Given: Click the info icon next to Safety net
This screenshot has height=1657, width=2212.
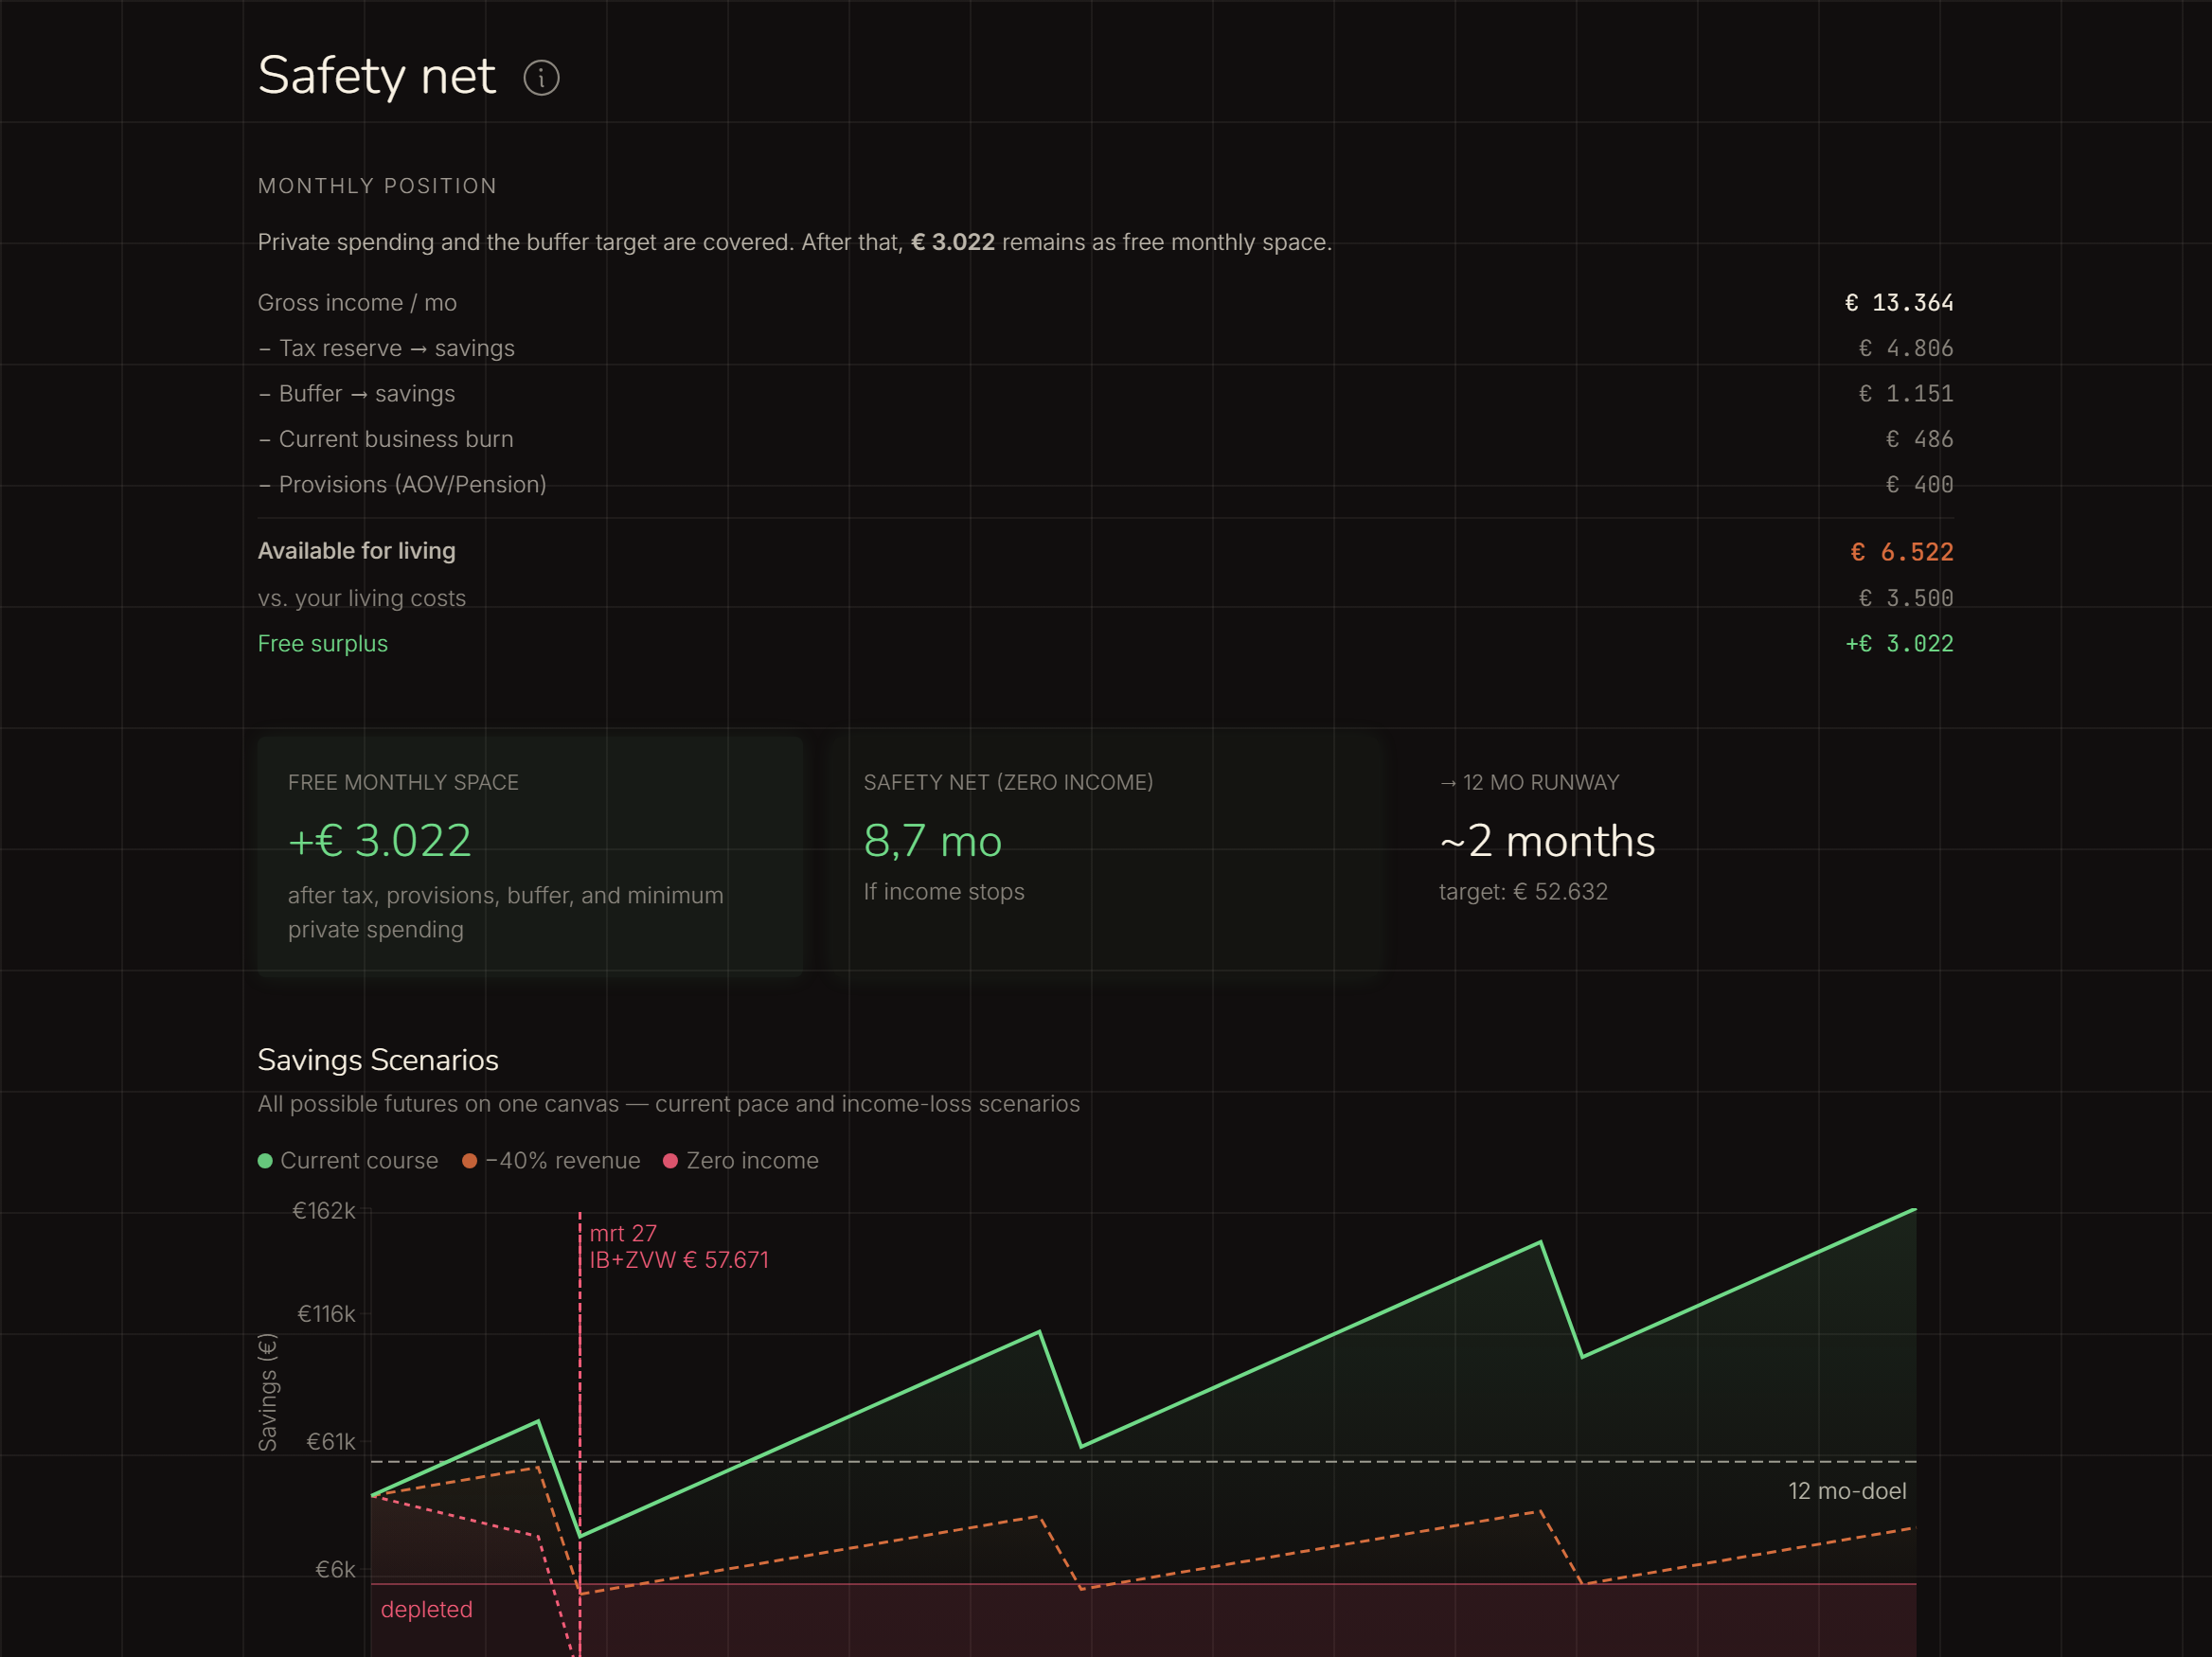Looking at the screenshot, I should tap(541, 78).
